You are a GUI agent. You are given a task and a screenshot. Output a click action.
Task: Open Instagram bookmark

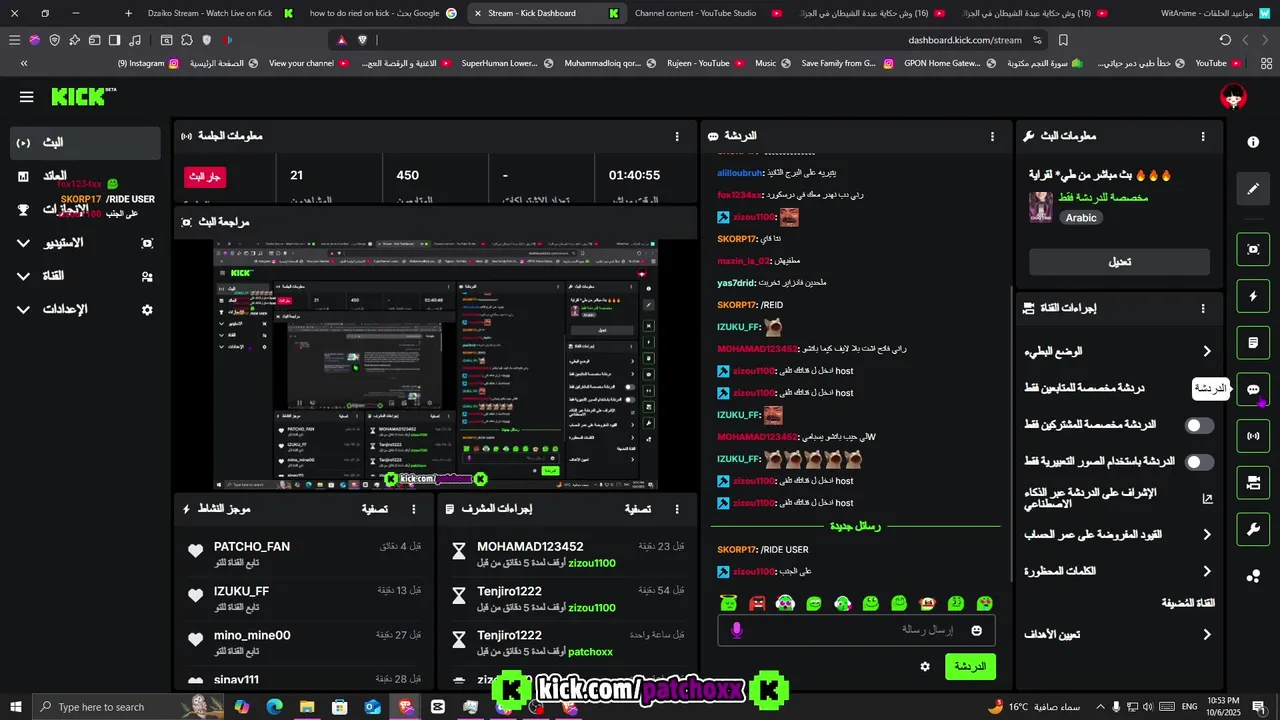[148, 63]
